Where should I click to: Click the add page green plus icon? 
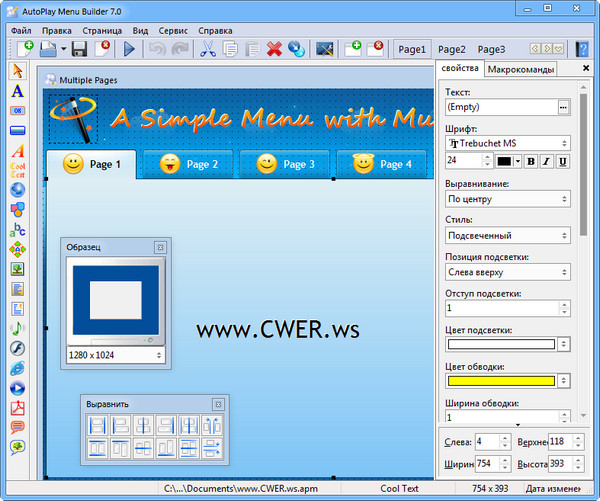point(353,49)
